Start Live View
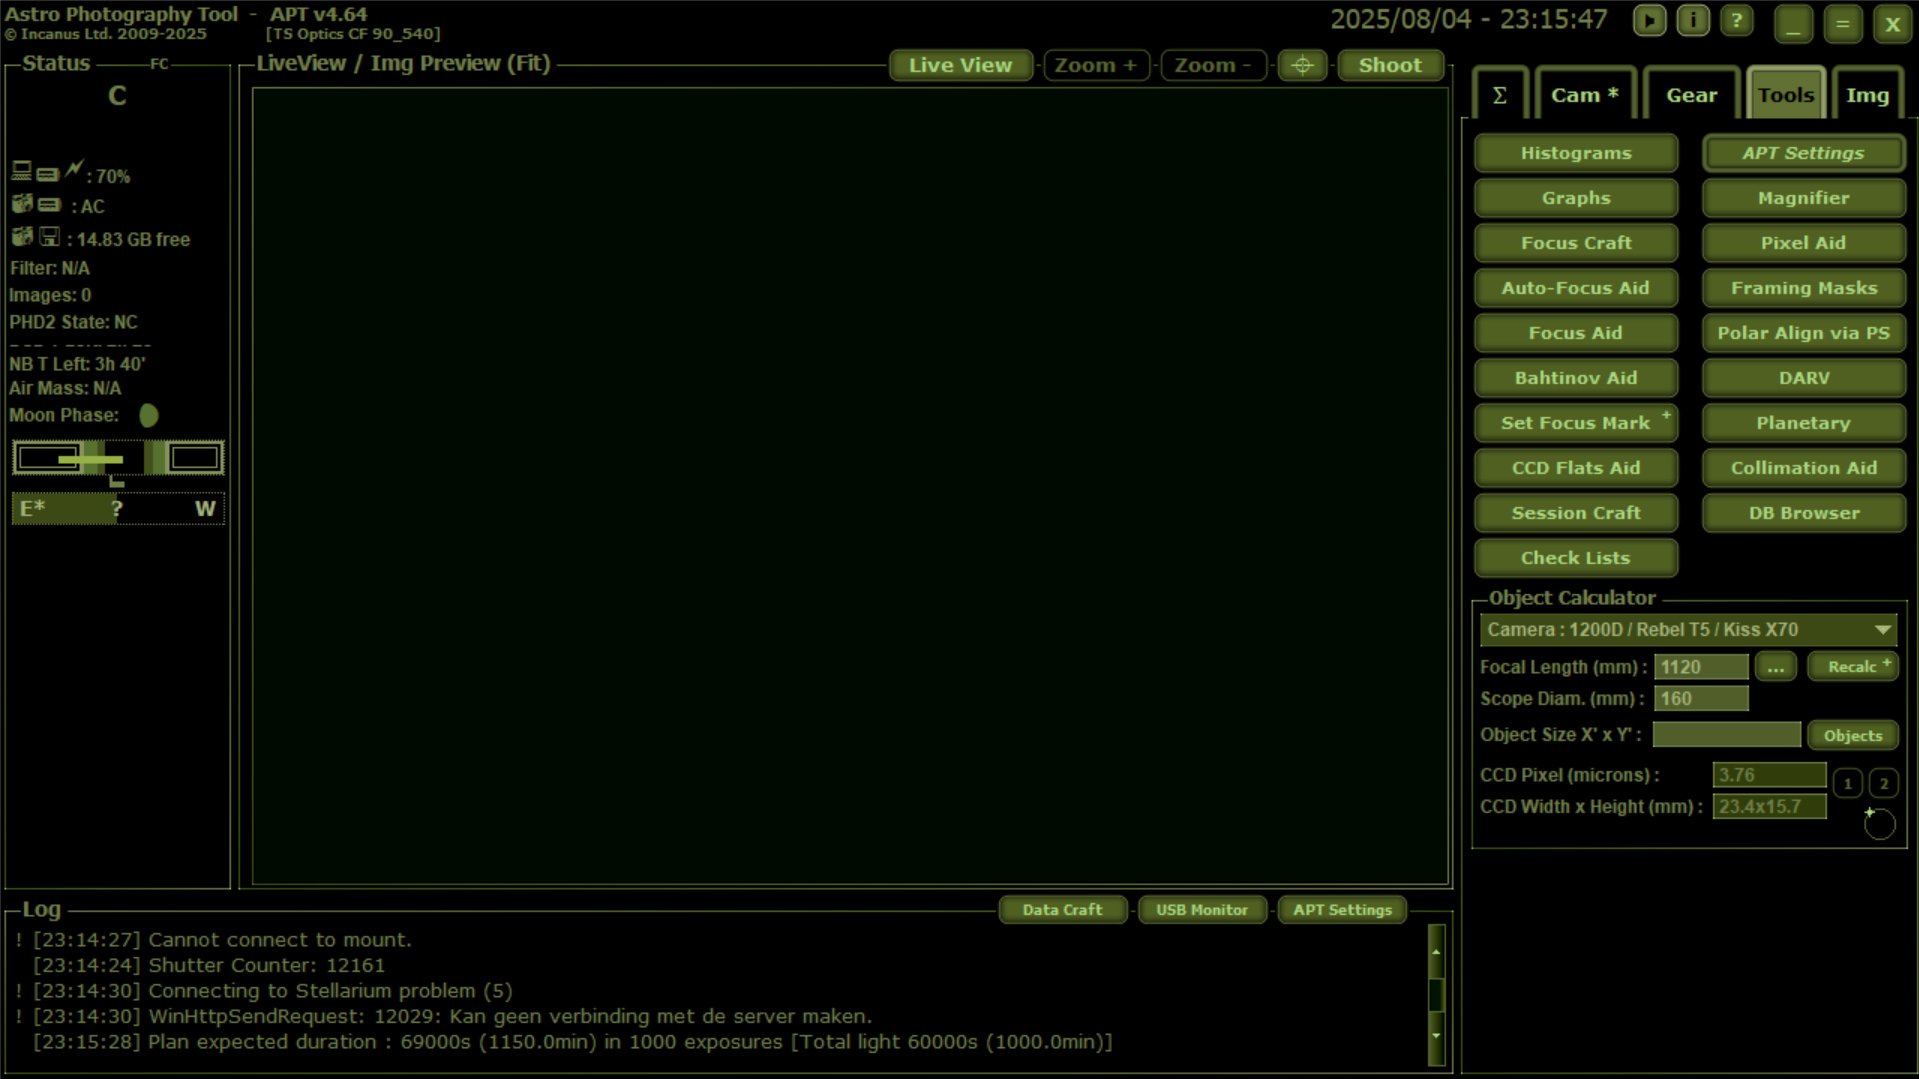Screen dimensions: 1919x1079 click(x=960, y=65)
